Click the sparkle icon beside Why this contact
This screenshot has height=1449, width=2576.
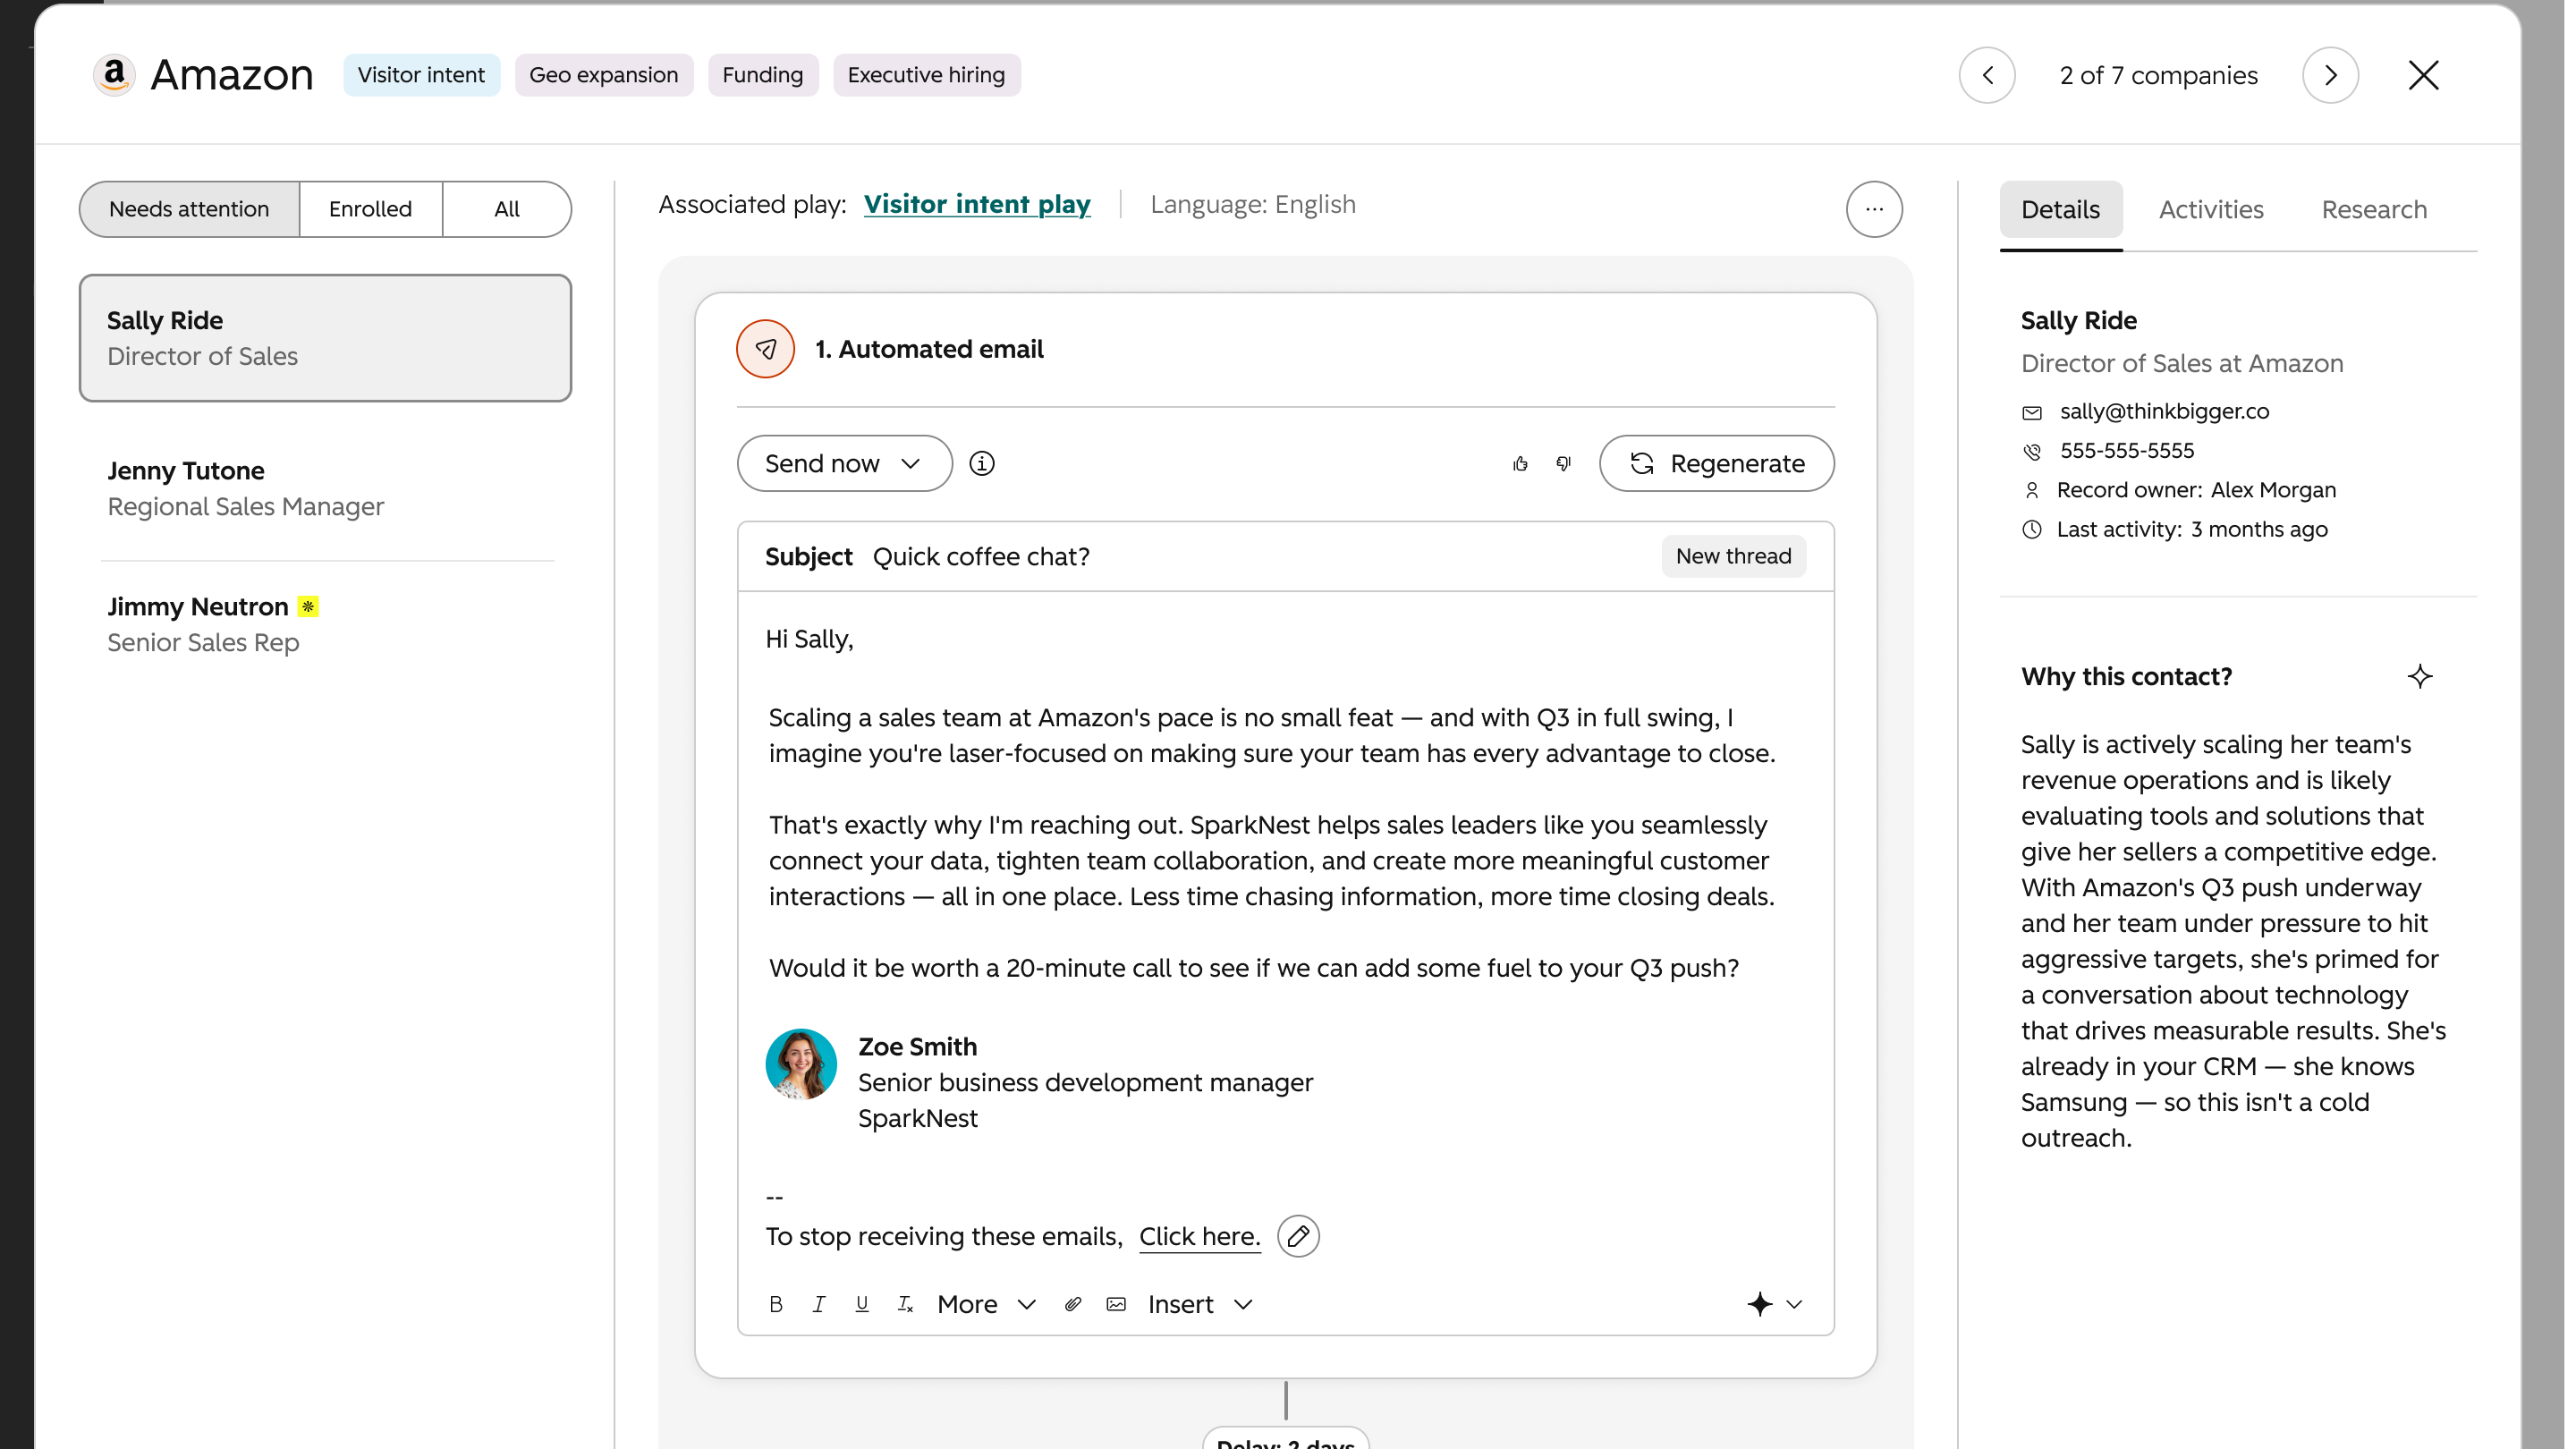coord(2420,677)
